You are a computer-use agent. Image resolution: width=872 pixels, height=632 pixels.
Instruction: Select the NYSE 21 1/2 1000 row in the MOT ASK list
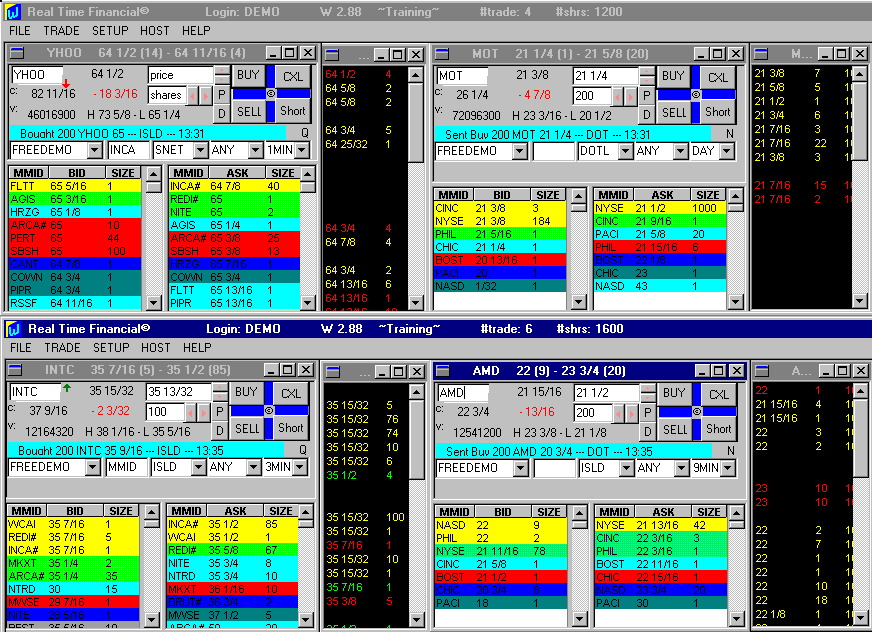click(660, 208)
